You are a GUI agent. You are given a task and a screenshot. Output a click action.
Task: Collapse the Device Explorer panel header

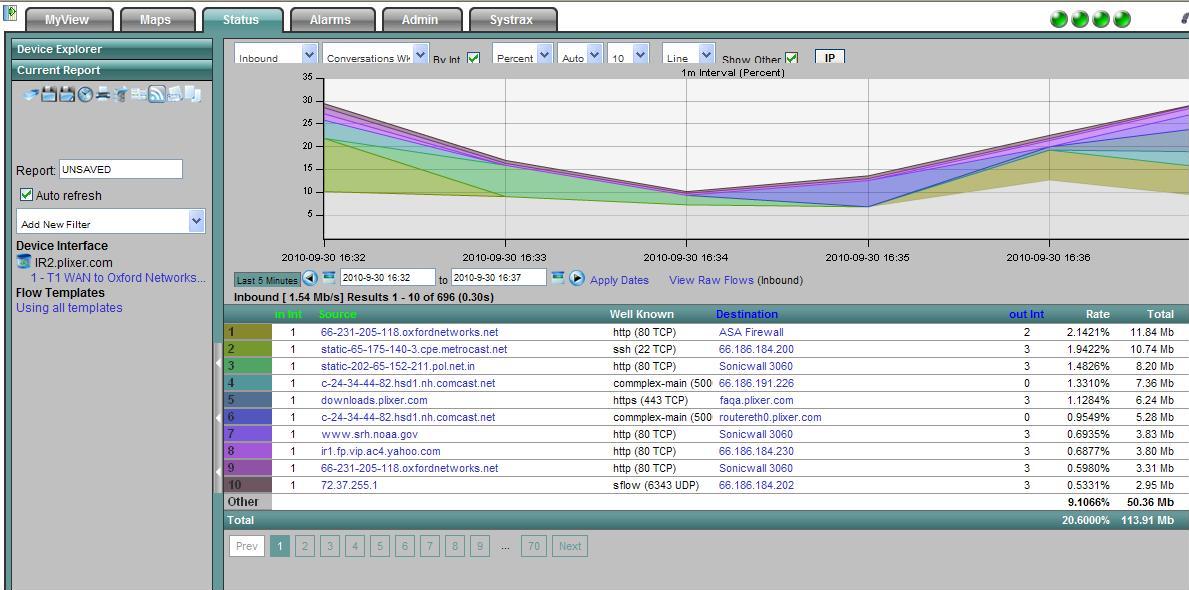tap(111, 49)
